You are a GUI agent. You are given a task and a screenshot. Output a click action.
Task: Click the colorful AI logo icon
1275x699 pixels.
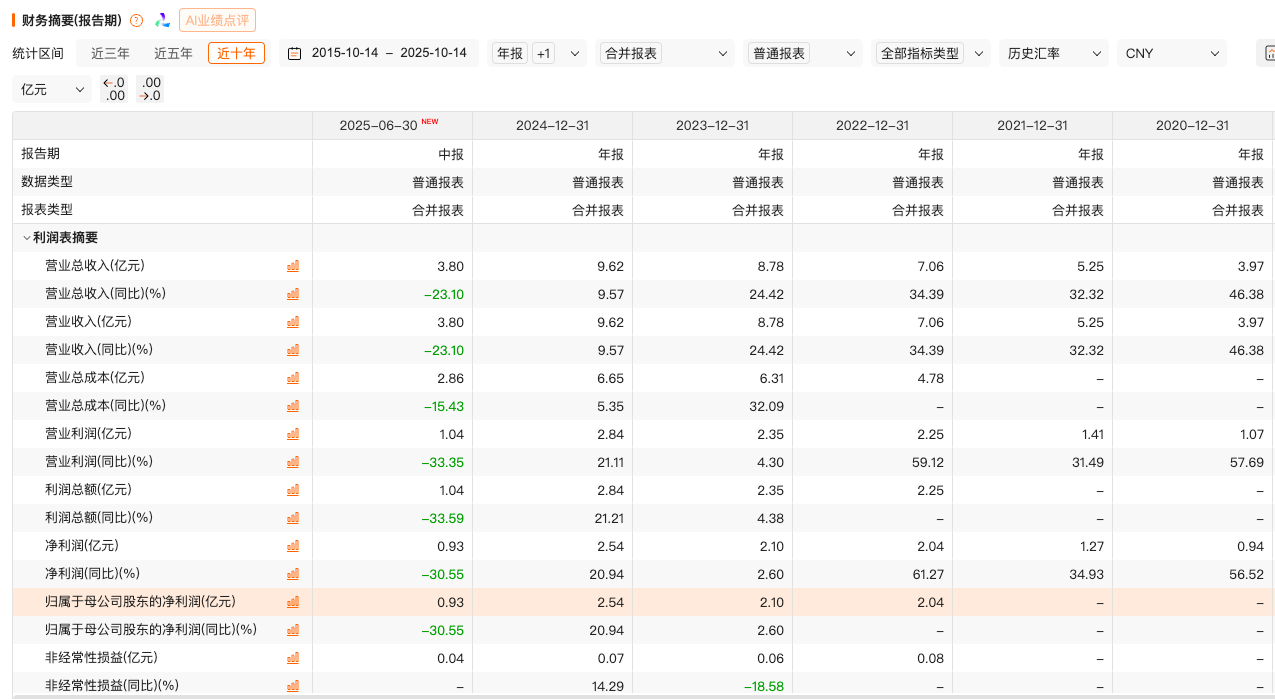tap(162, 20)
